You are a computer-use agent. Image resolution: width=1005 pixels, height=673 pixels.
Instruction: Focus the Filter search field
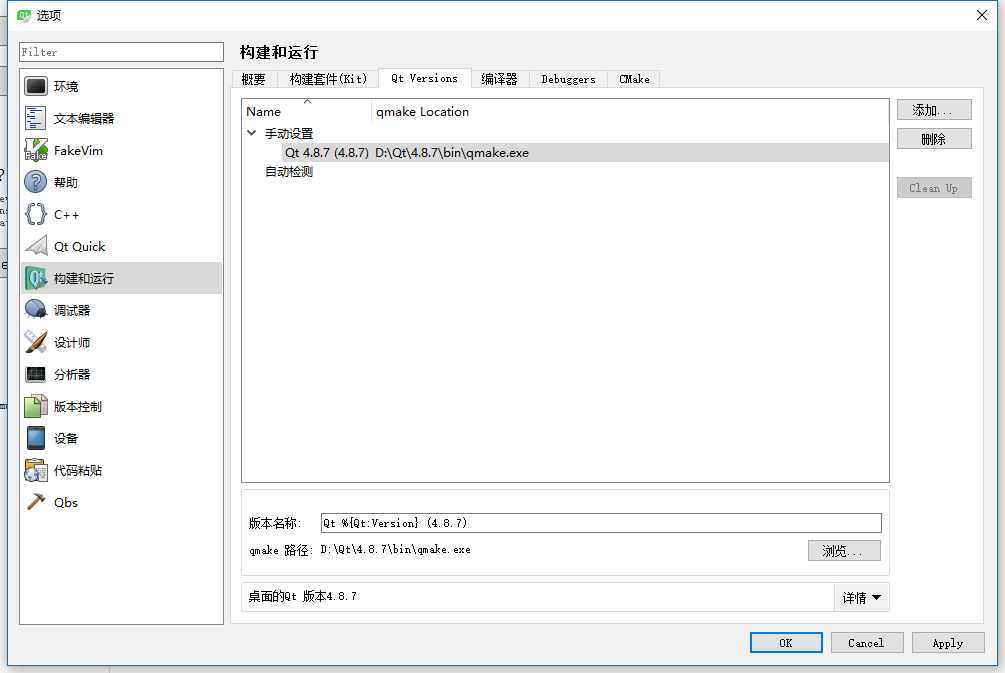[x=121, y=52]
